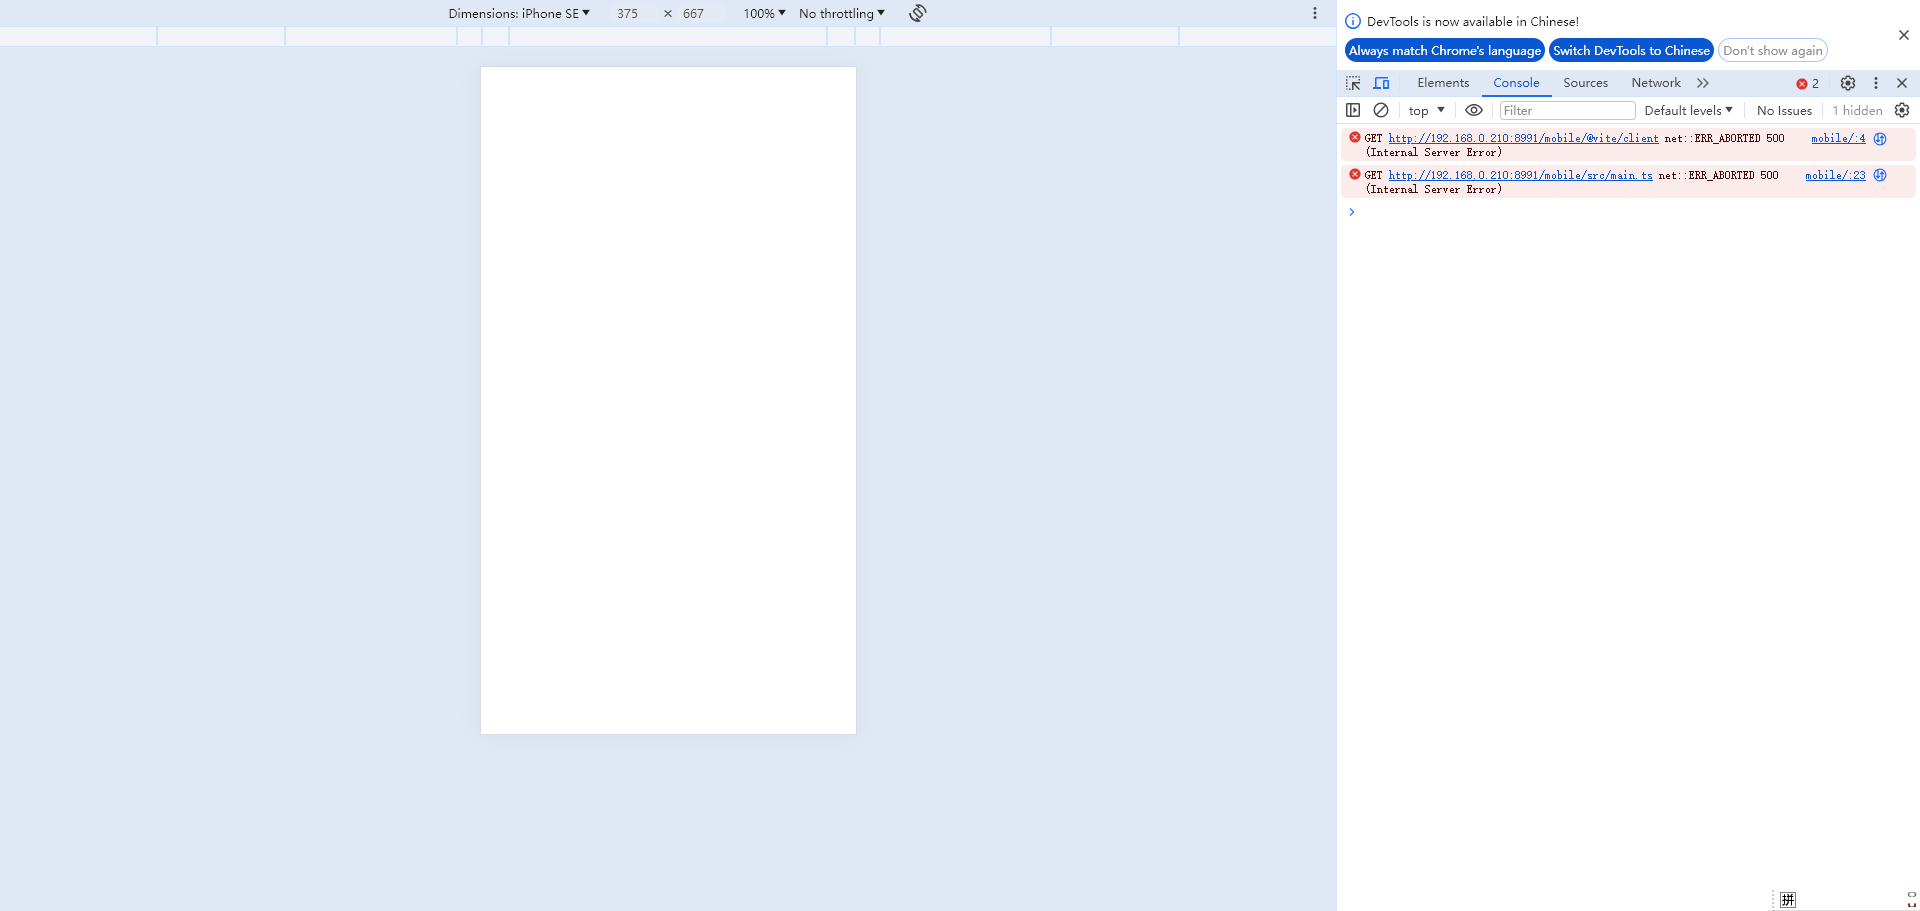Open the 100% zoom dropdown
This screenshot has width=1920, height=911.
pyautogui.click(x=764, y=14)
